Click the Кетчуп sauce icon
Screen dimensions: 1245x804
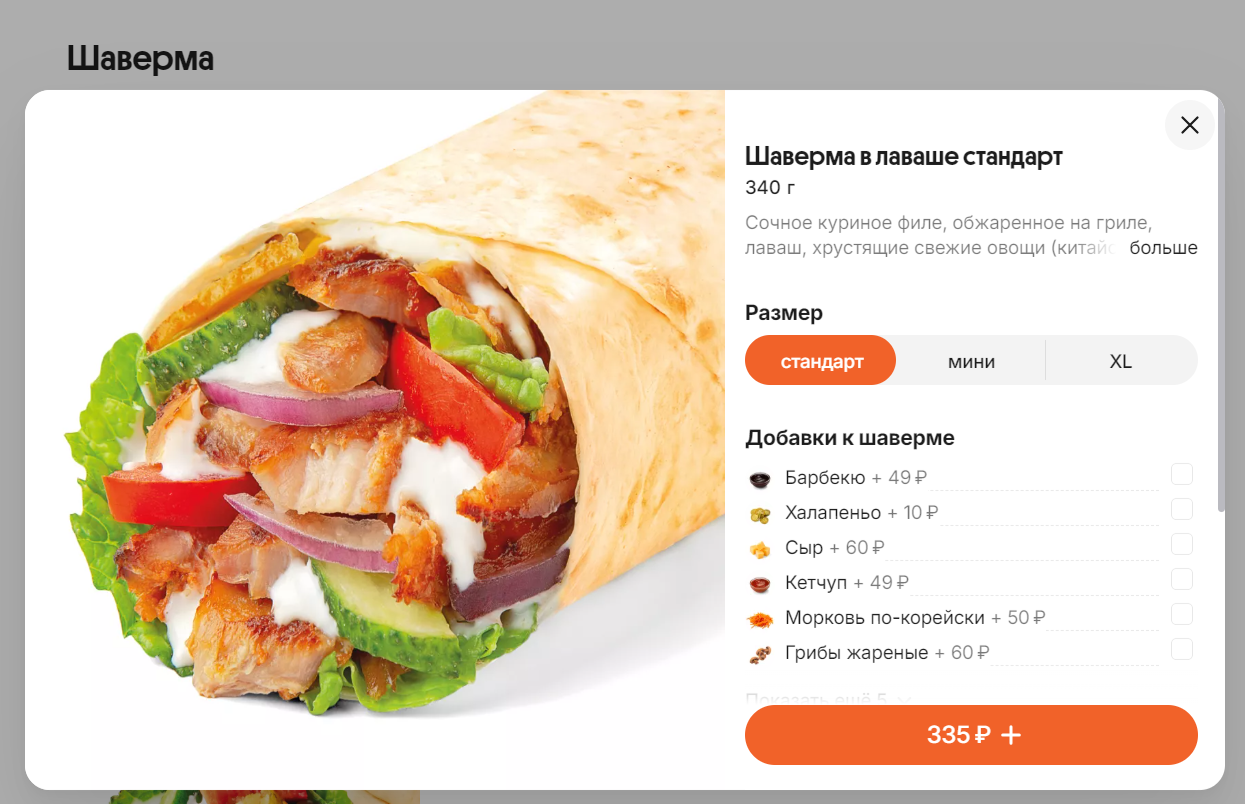coord(760,584)
